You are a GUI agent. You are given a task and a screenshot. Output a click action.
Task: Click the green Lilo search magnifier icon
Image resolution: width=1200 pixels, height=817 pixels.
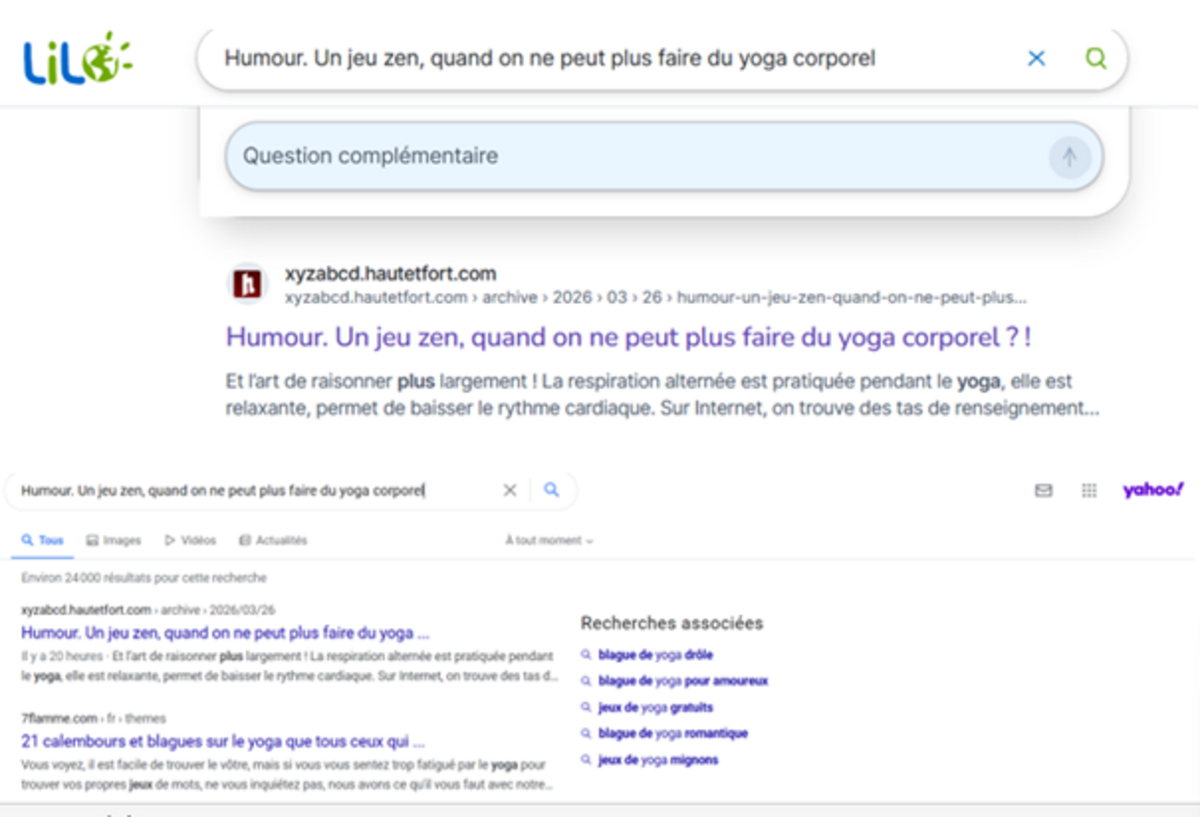(1096, 59)
